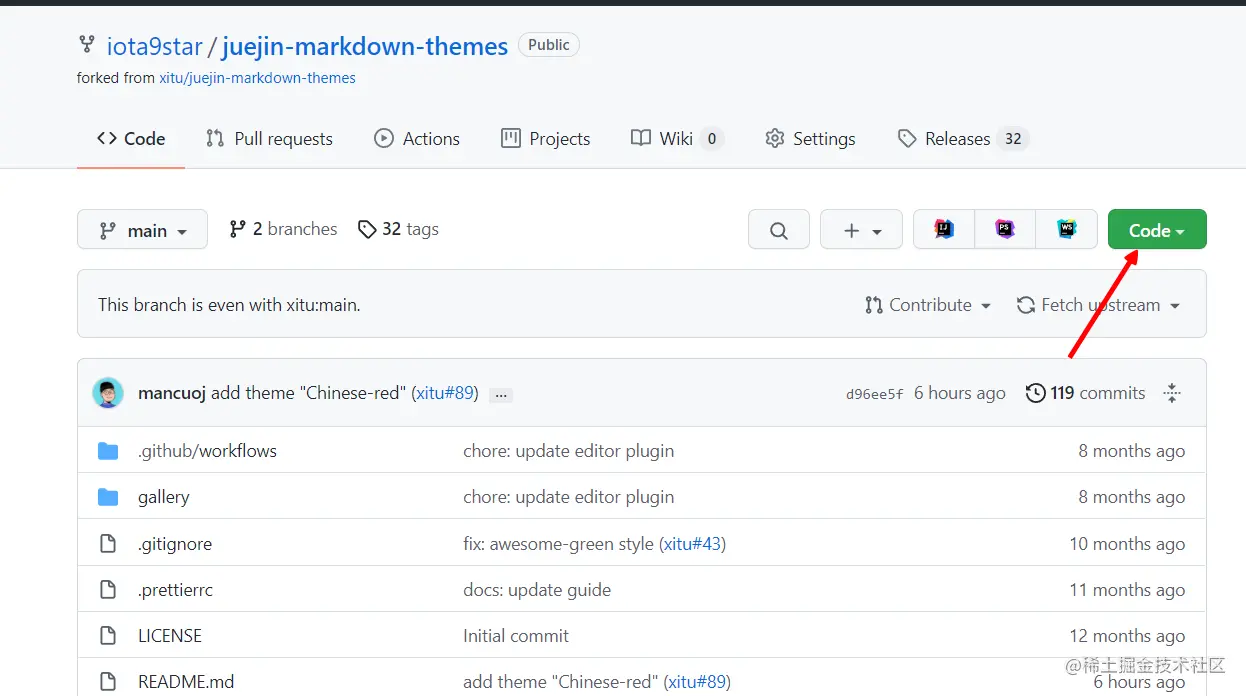Open the main branch dropdown
1246x696 pixels.
point(142,230)
